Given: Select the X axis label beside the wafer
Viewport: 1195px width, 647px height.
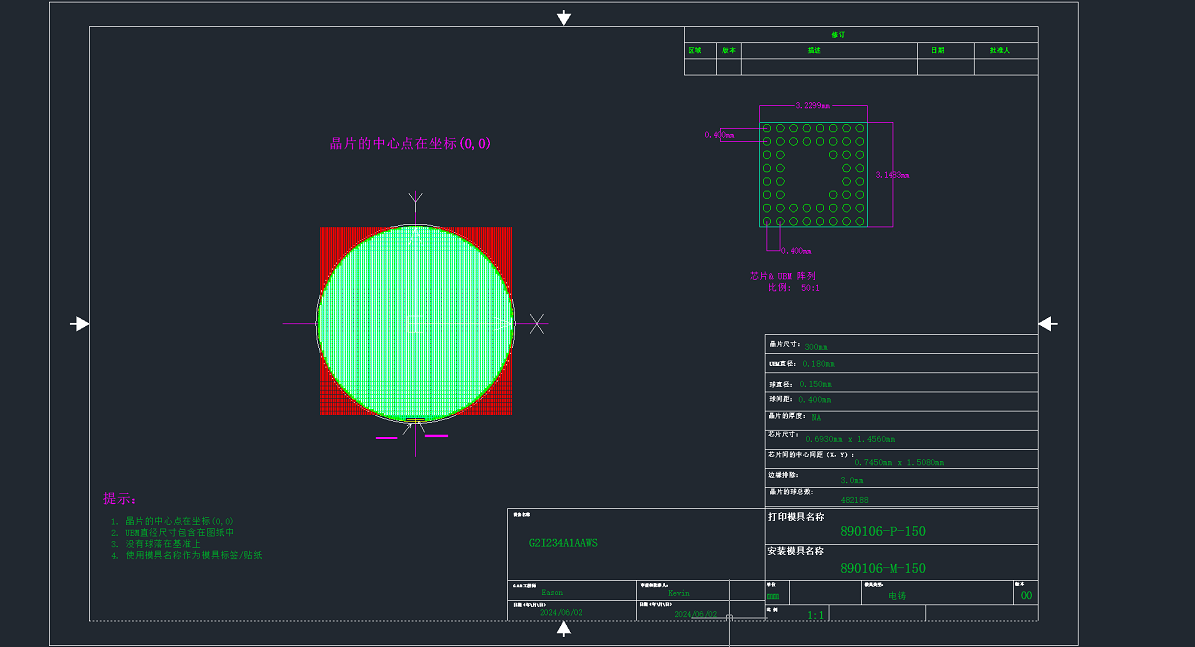Looking at the screenshot, I should pos(537,323).
